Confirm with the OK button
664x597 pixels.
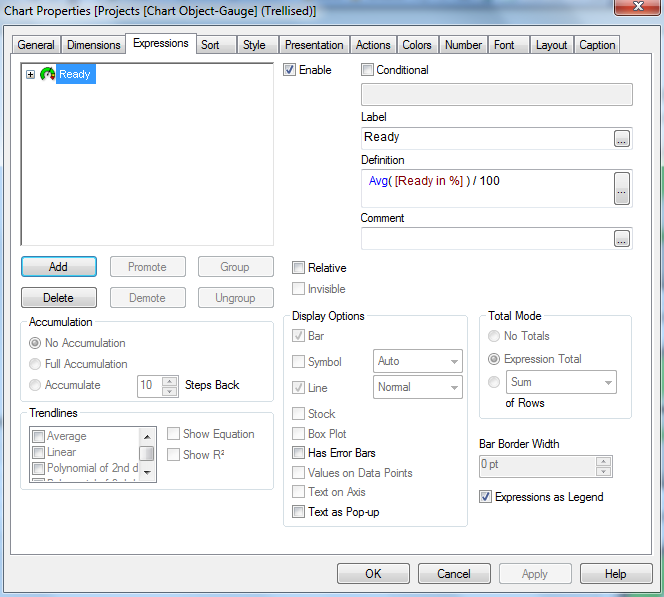pyautogui.click(x=373, y=574)
